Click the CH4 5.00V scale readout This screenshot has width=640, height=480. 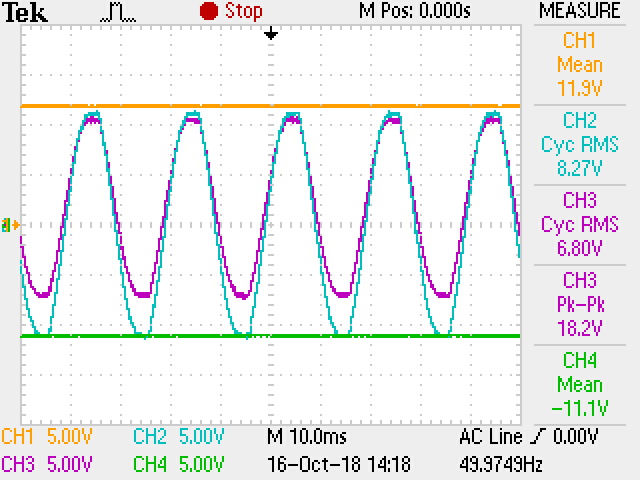point(178,464)
